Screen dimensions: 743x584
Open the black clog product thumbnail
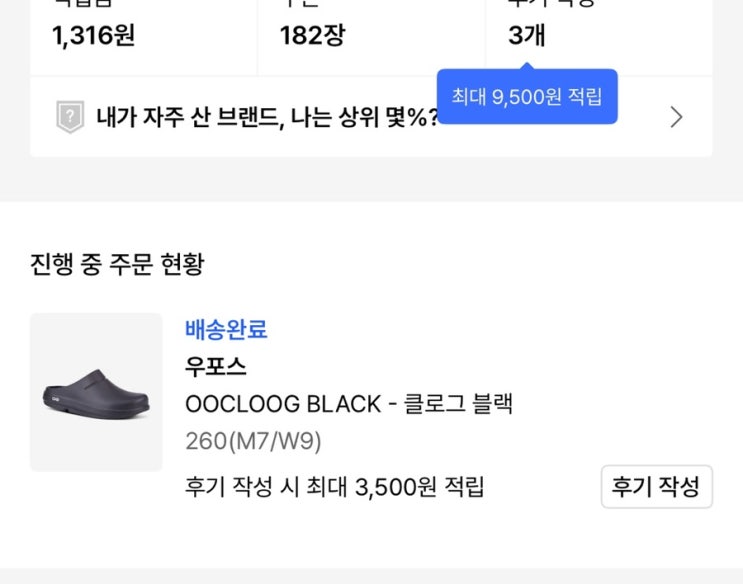[x=96, y=392]
